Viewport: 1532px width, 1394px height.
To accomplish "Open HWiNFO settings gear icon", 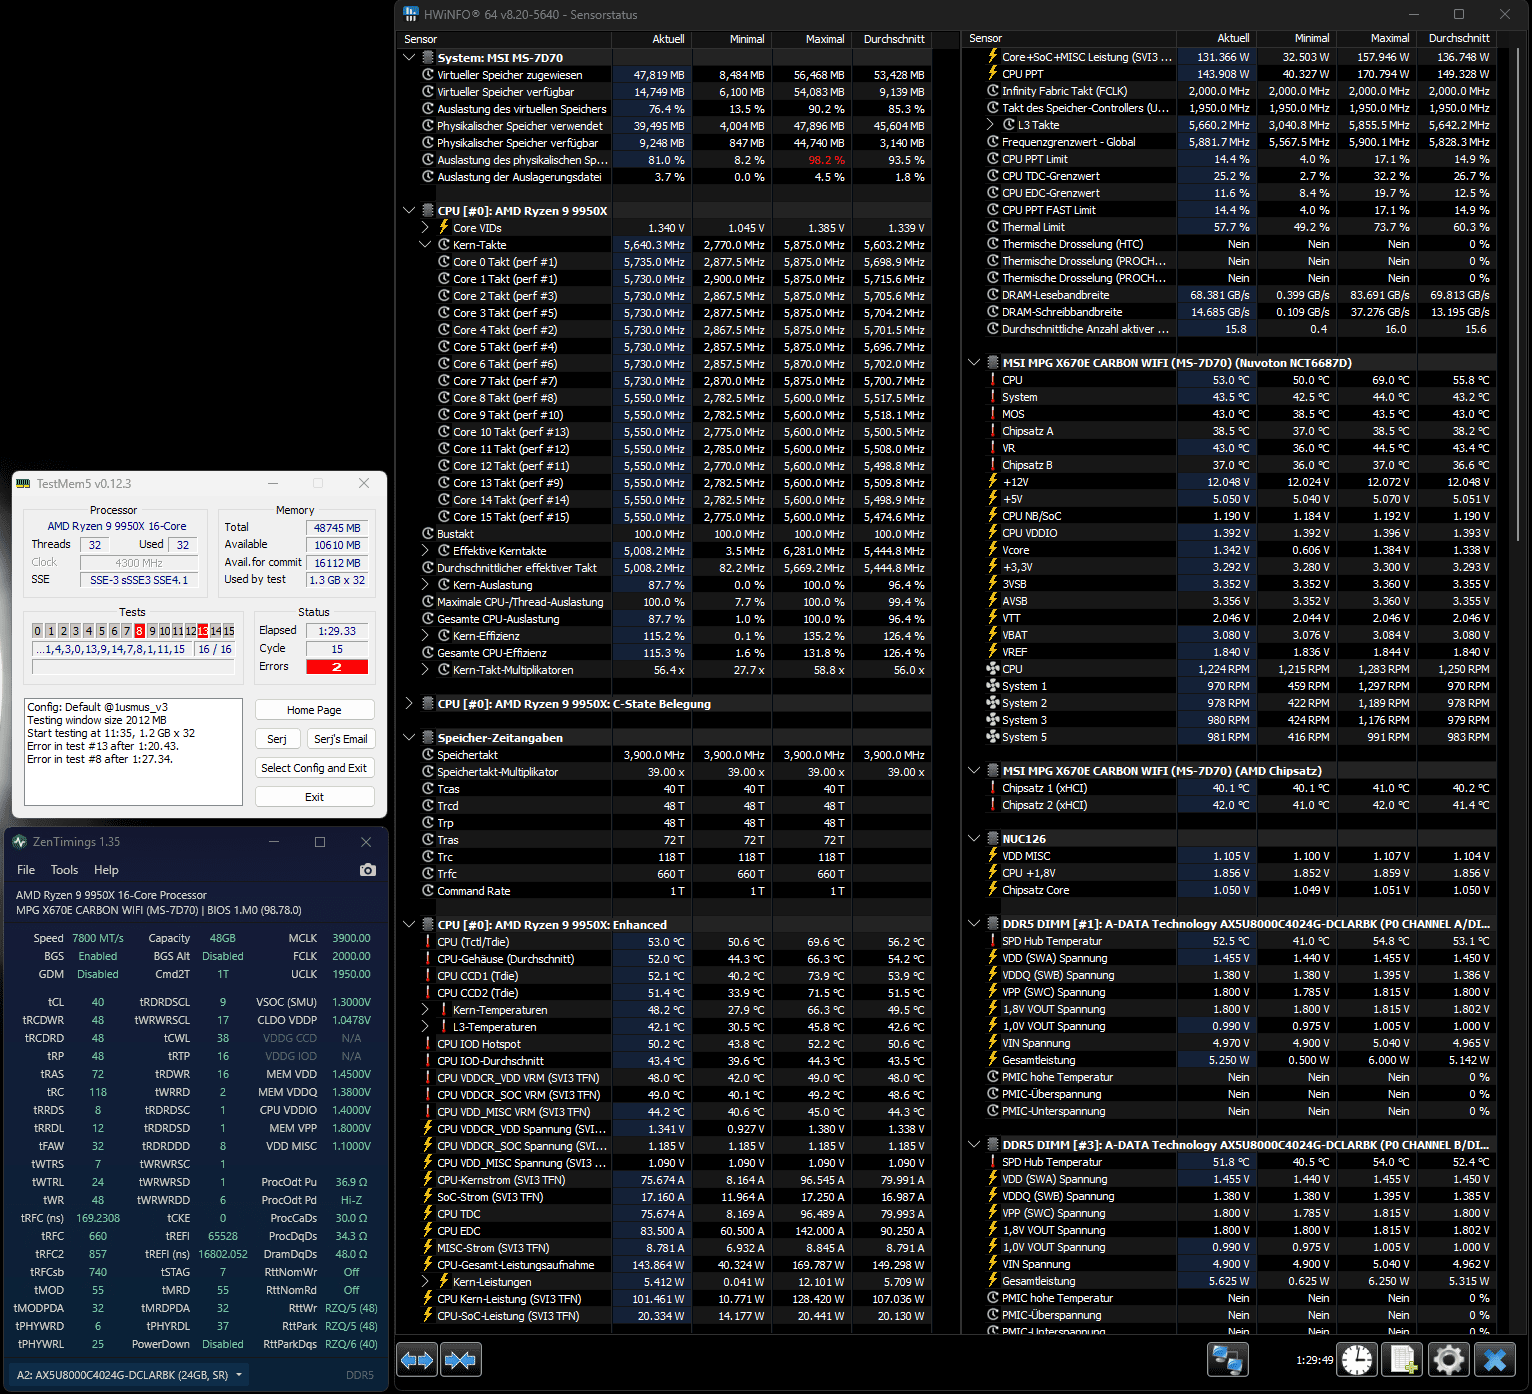I will coord(1449,1360).
